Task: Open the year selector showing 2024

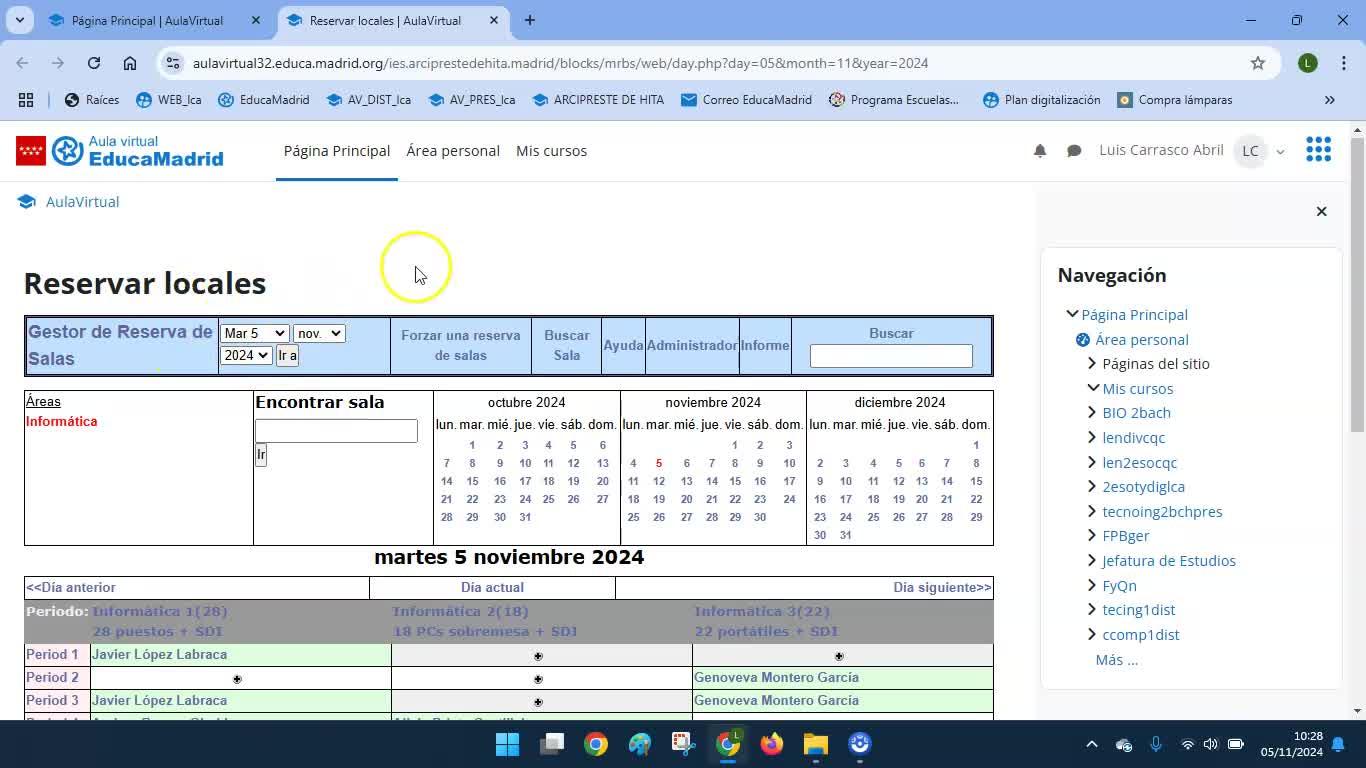Action: [246, 355]
